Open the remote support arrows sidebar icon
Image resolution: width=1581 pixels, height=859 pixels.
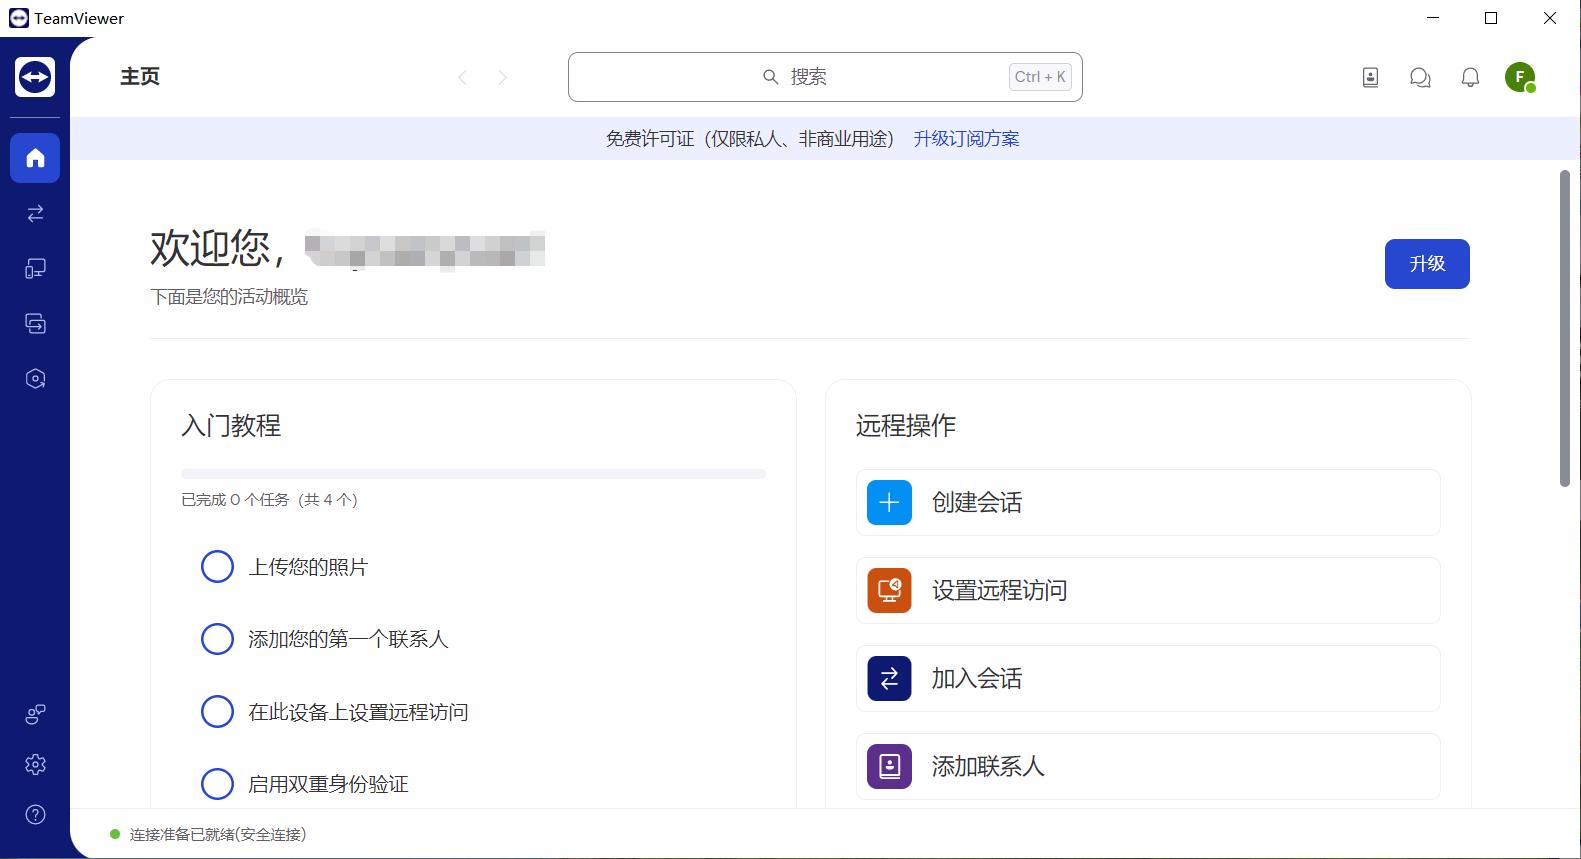point(35,213)
